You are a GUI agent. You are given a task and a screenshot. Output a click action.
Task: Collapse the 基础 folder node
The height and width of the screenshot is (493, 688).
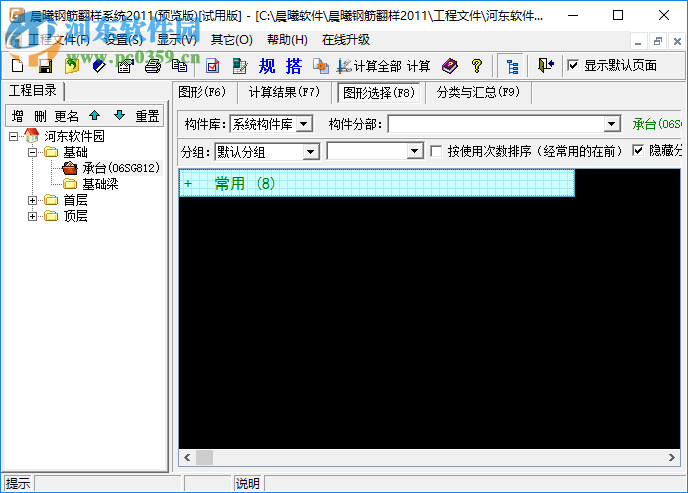pyautogui.click(x=32, y=153)
